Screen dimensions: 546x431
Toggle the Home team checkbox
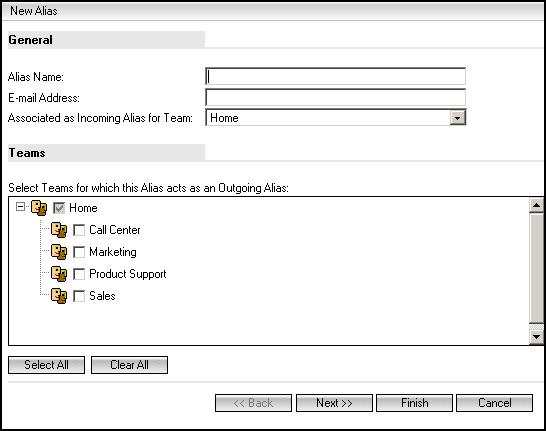click(59, 208)
